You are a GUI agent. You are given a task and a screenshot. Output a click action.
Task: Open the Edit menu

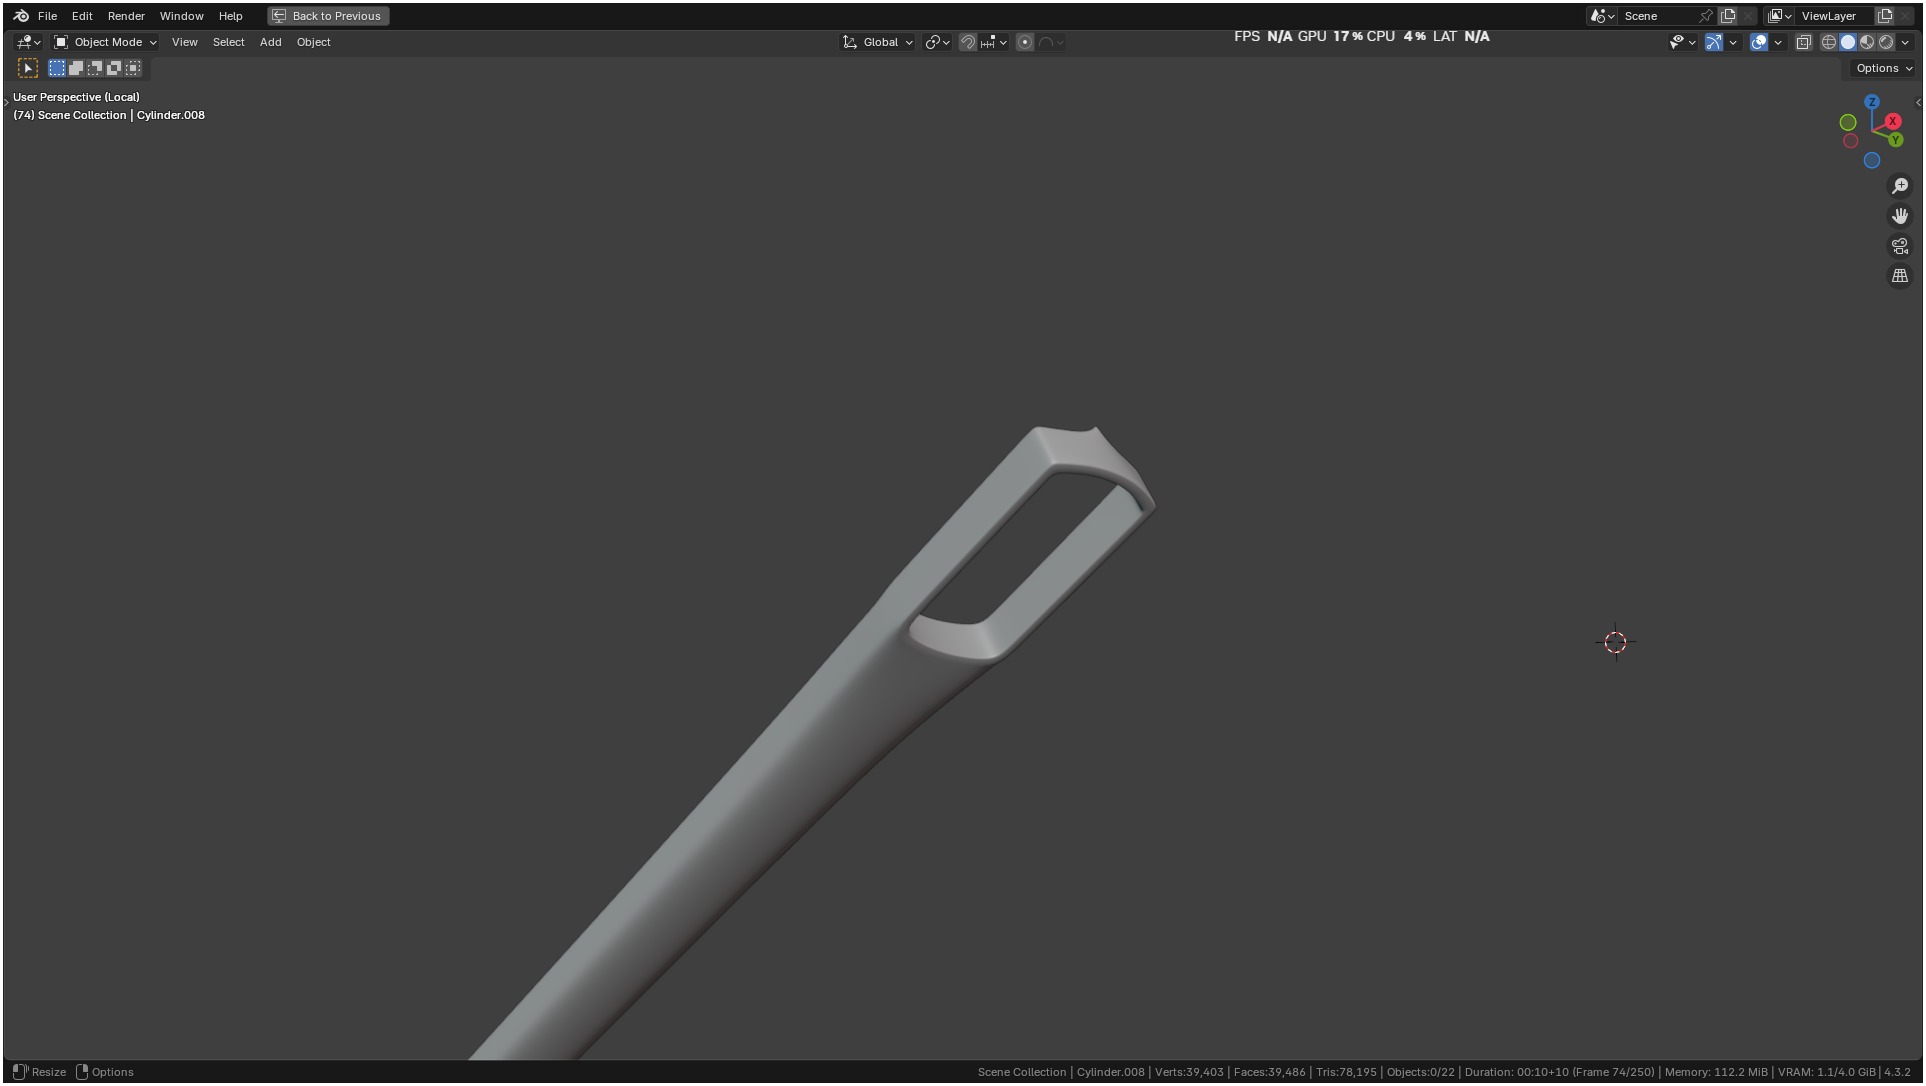(x=82, y=16)
